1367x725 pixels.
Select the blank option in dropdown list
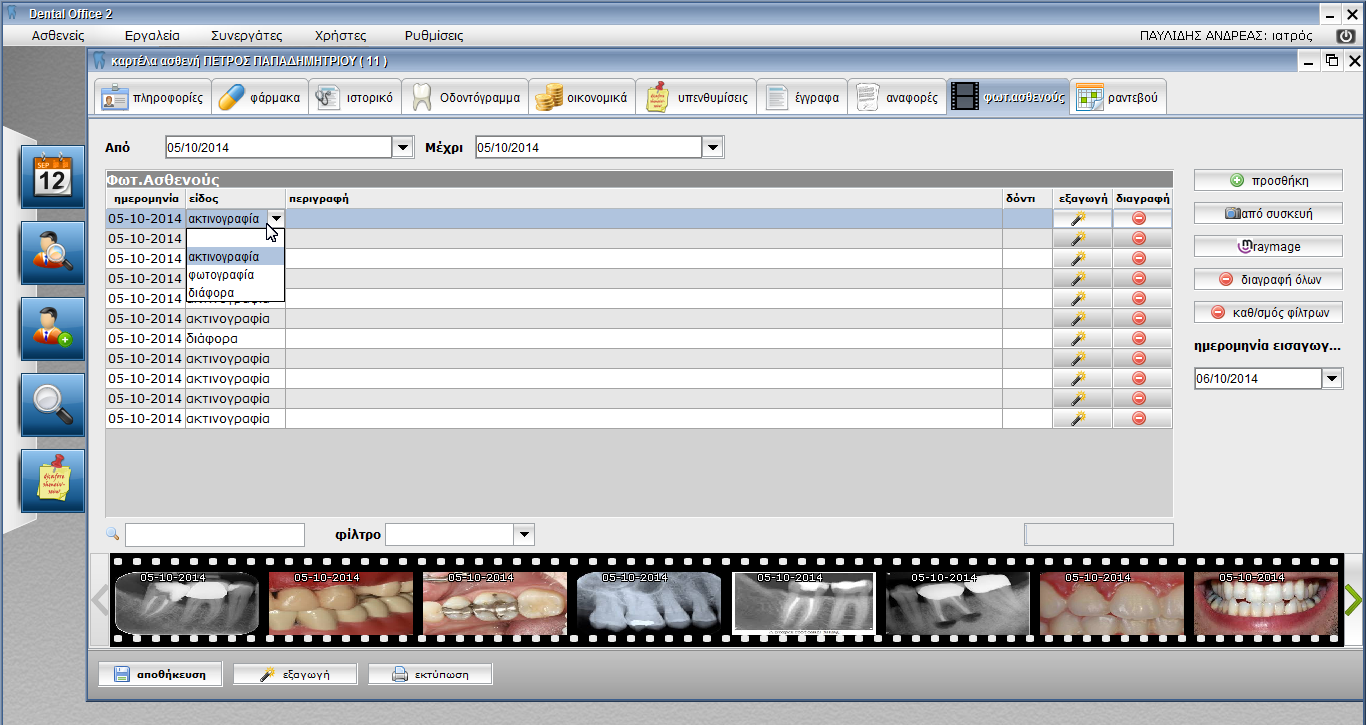click(x=235, y=239)
